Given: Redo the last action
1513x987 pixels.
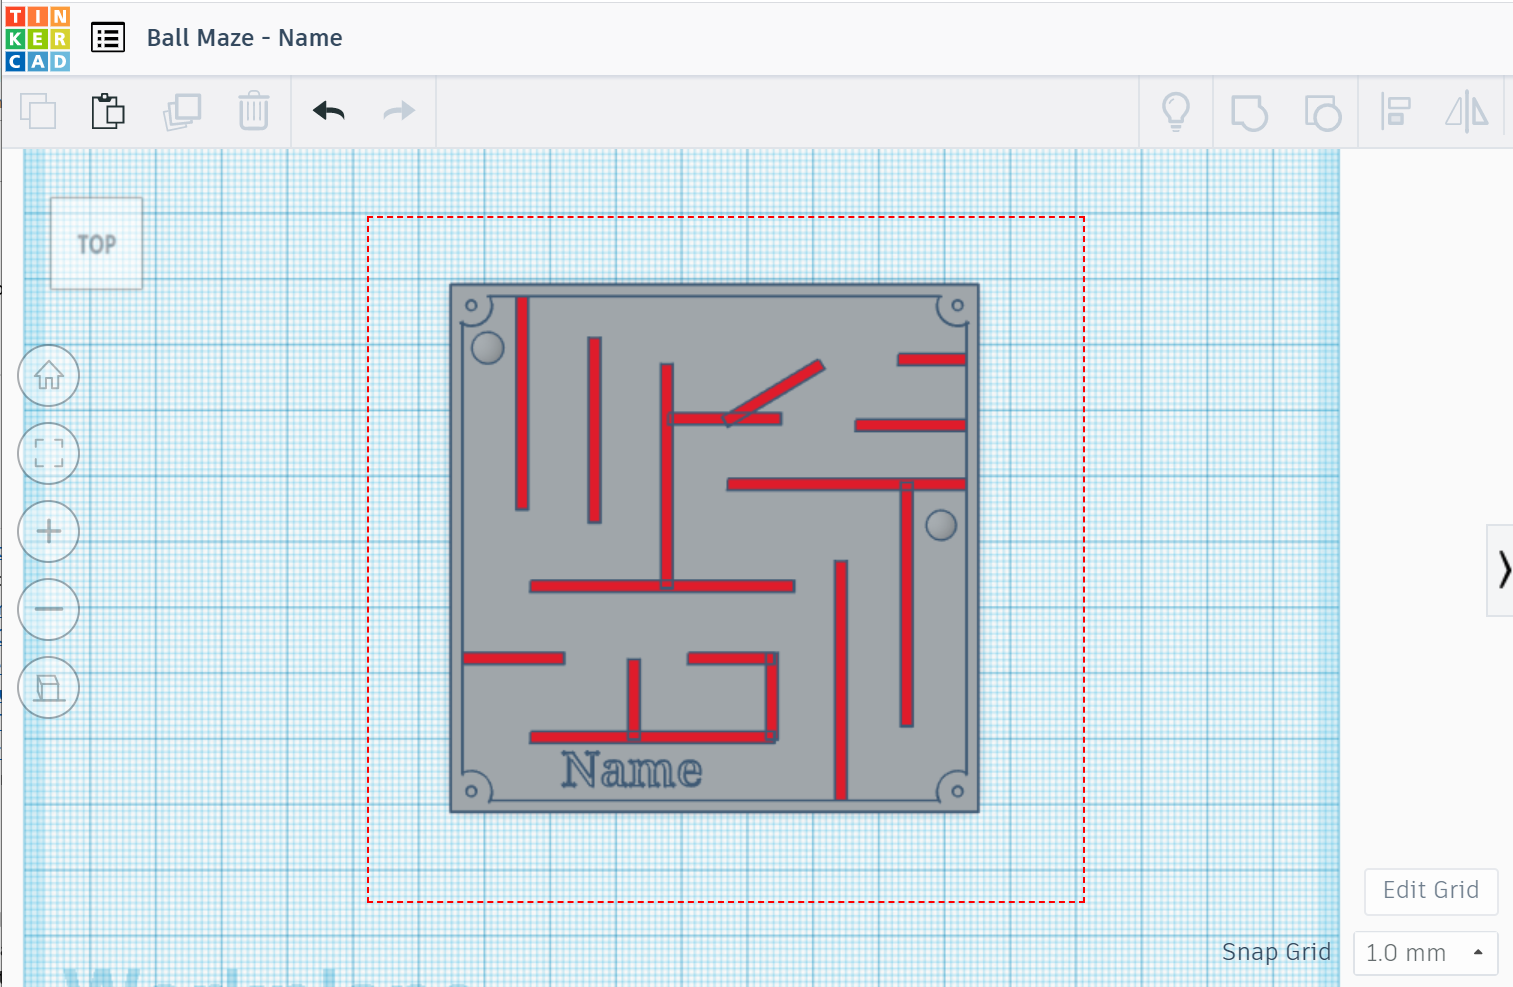Looking at the screenshot, I should (399, 111).
